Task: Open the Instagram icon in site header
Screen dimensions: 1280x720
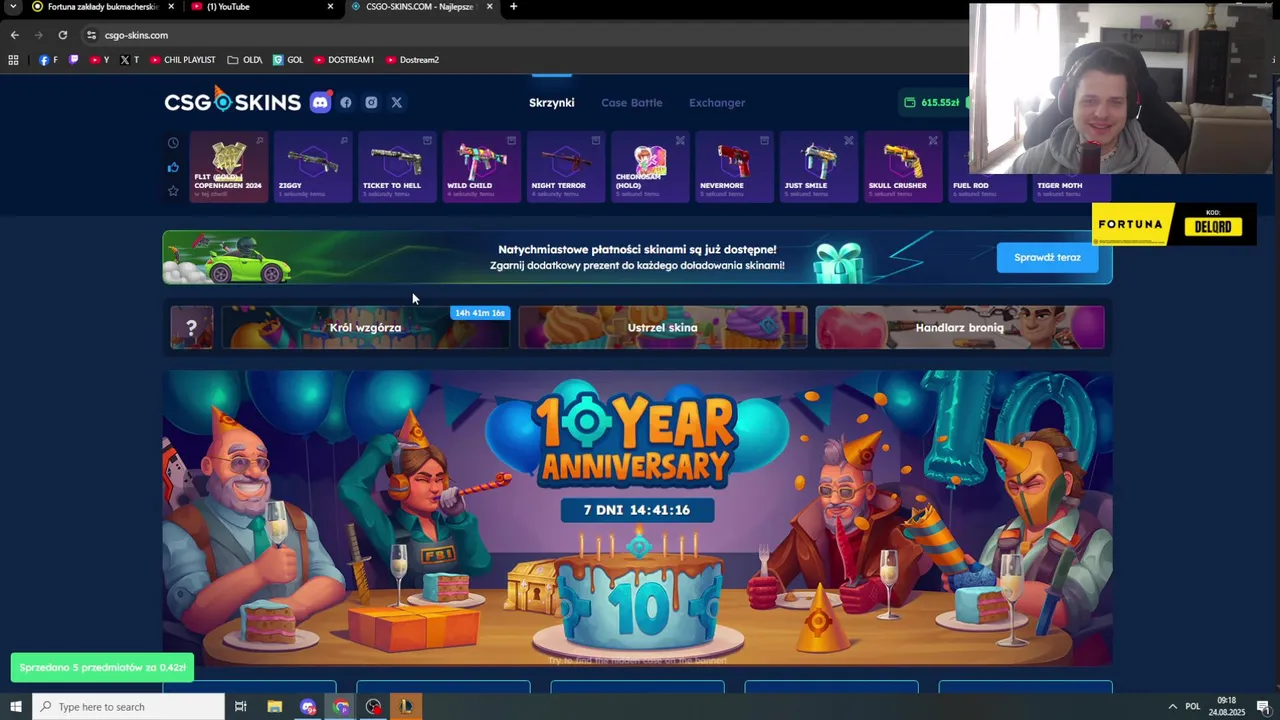Action: 371,102
